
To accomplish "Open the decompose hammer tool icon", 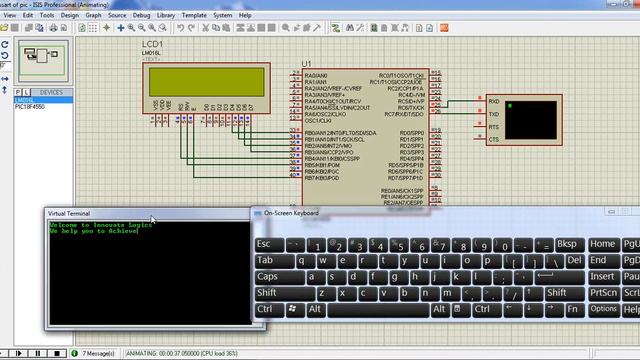I will tap(317, 28).
